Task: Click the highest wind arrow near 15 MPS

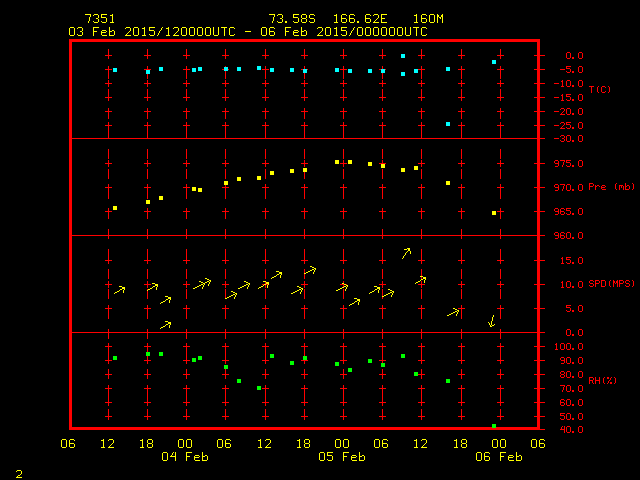Action: [406, 253]
